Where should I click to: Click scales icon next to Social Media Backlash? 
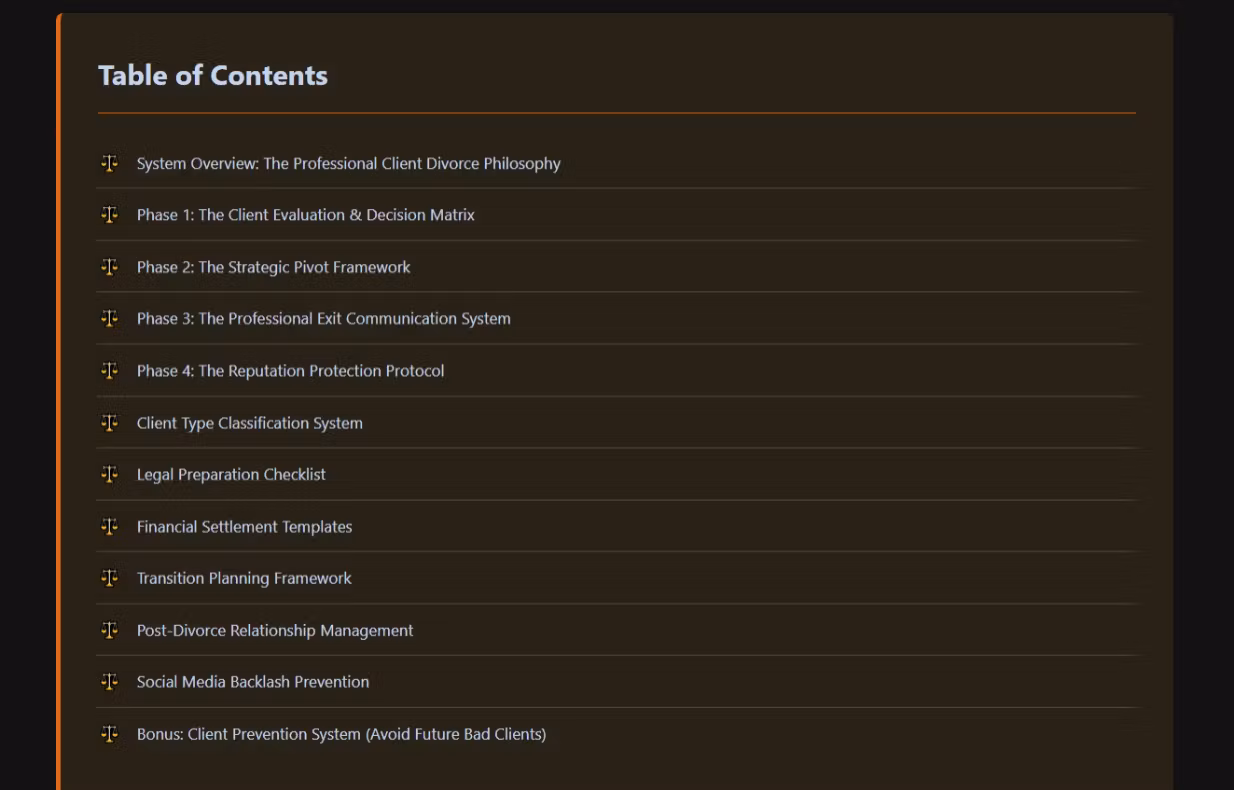click(109, 682)
